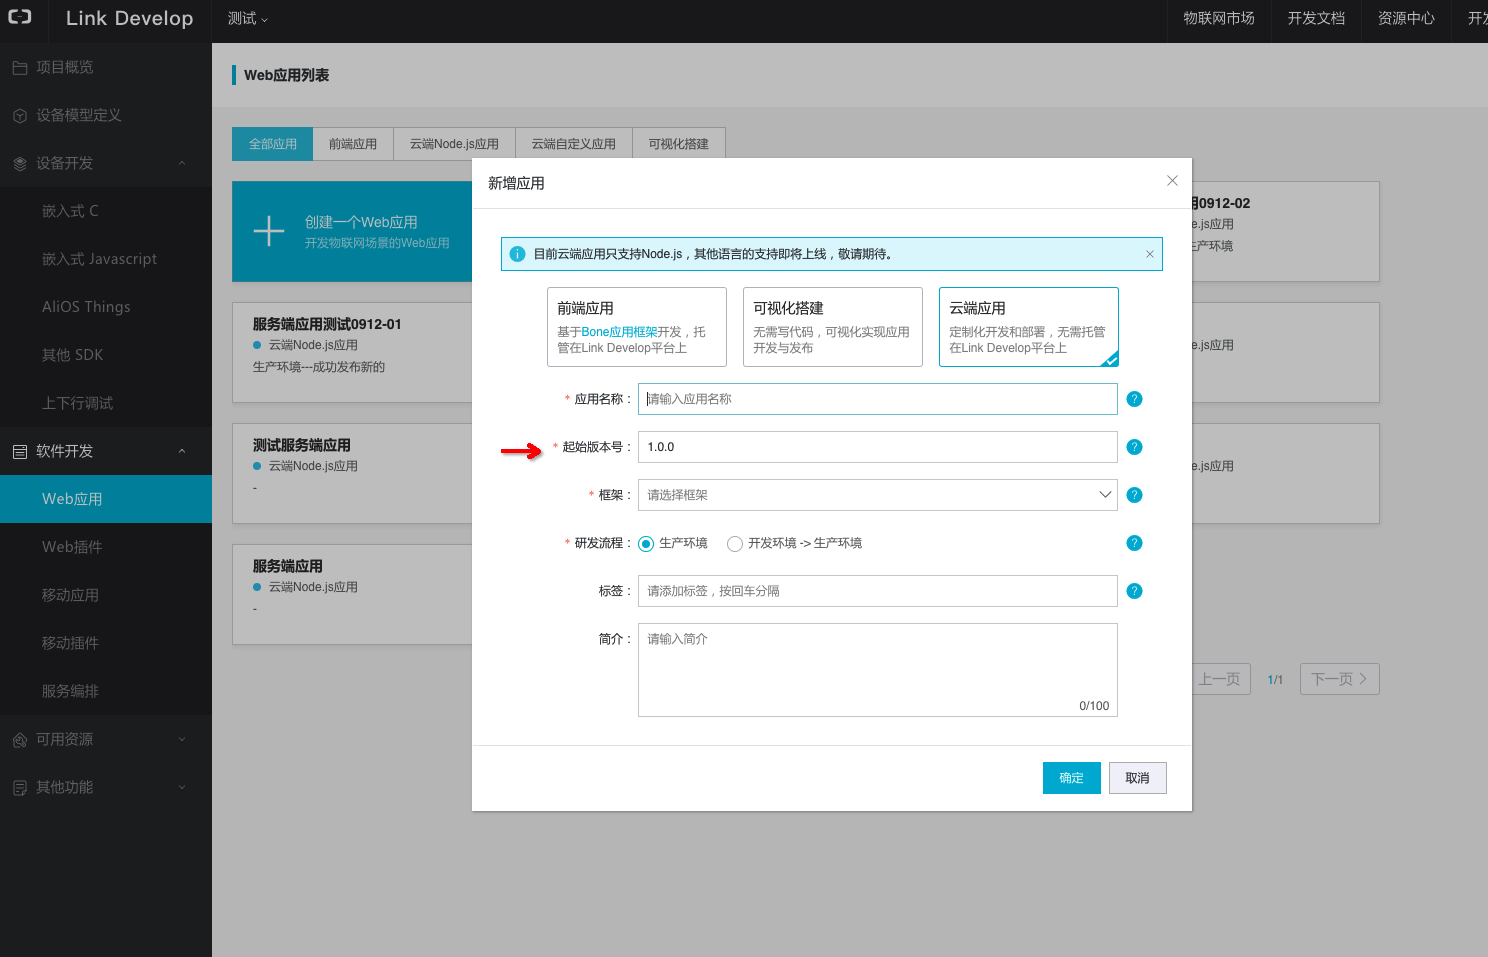Screen dimensions: 1488x957
Task: Click the 其他功能 document icon
Action: click(x=20, y=788)
